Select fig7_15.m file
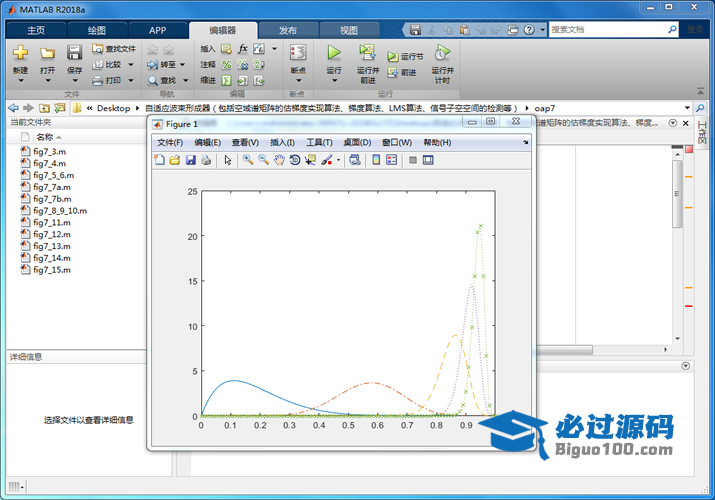 tap(52, 270)
